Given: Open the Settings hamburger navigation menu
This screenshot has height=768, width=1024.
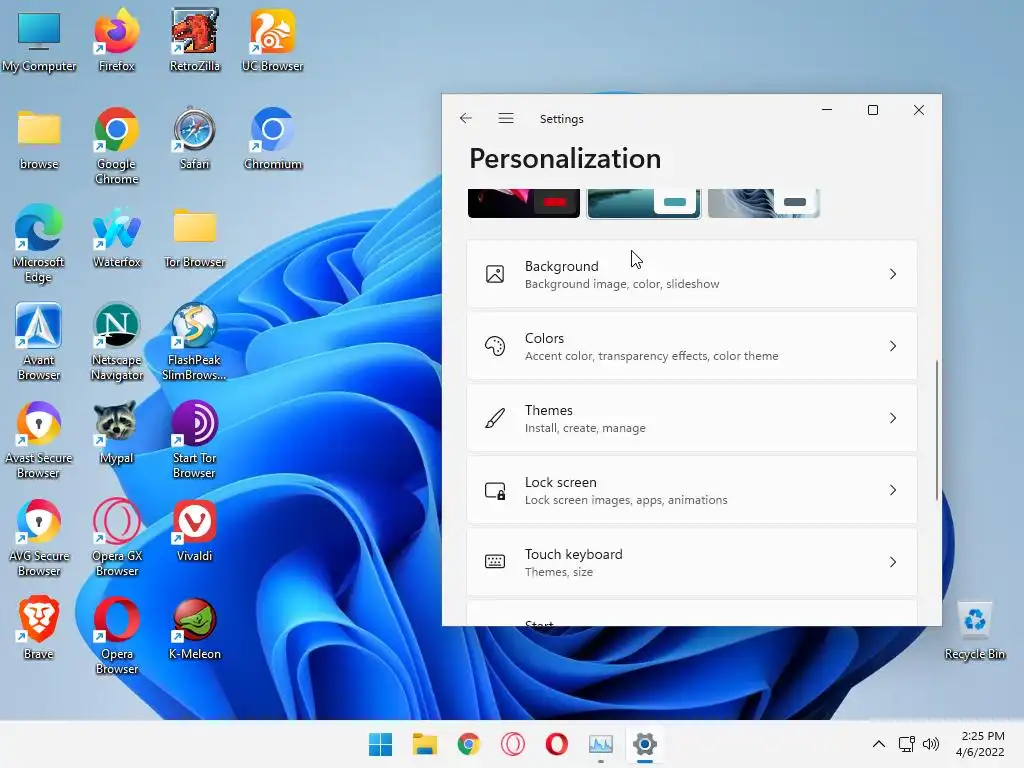Looking at the screenshot, I should 506,118.
